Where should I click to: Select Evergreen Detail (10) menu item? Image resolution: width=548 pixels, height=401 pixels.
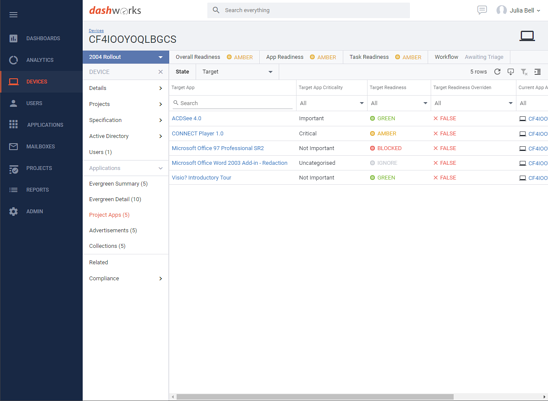point(115,199)
